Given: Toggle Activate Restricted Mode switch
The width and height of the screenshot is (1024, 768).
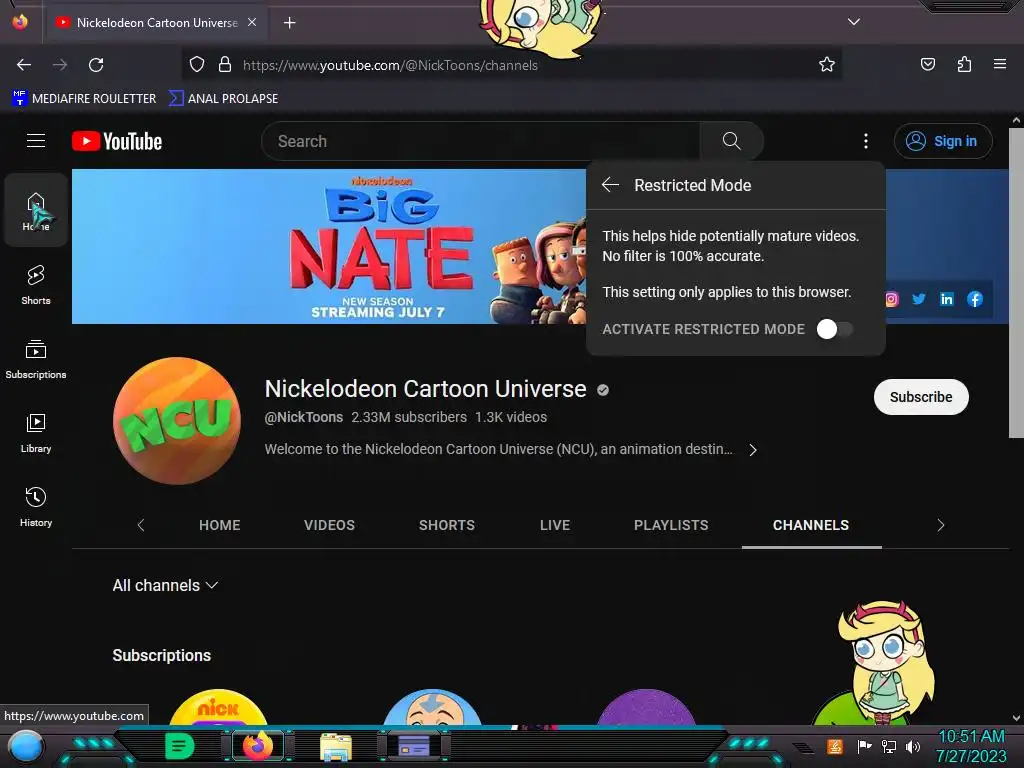Looking at the screenshot, I should click(x=835, y=329).
